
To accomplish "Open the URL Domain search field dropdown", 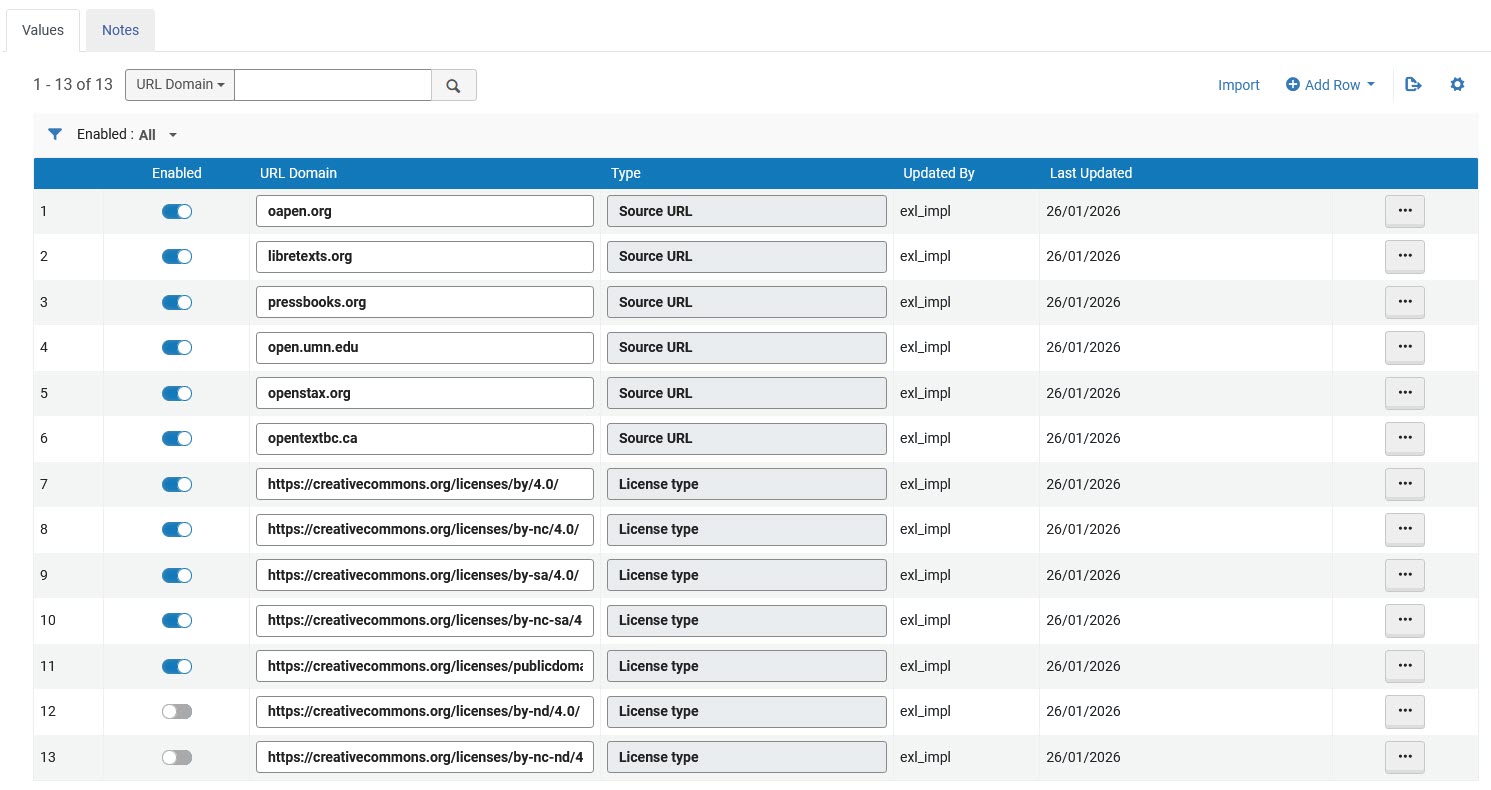I will click(180, 85).
